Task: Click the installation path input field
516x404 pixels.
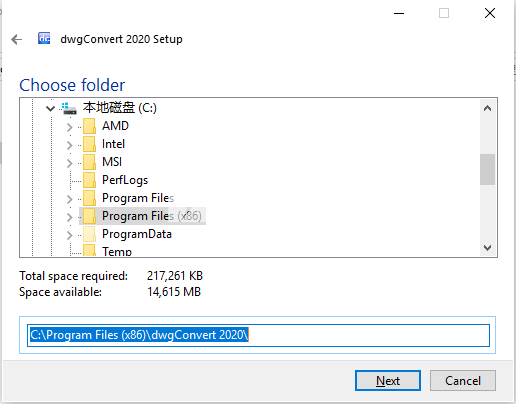Action: click(x=258, y=335)
